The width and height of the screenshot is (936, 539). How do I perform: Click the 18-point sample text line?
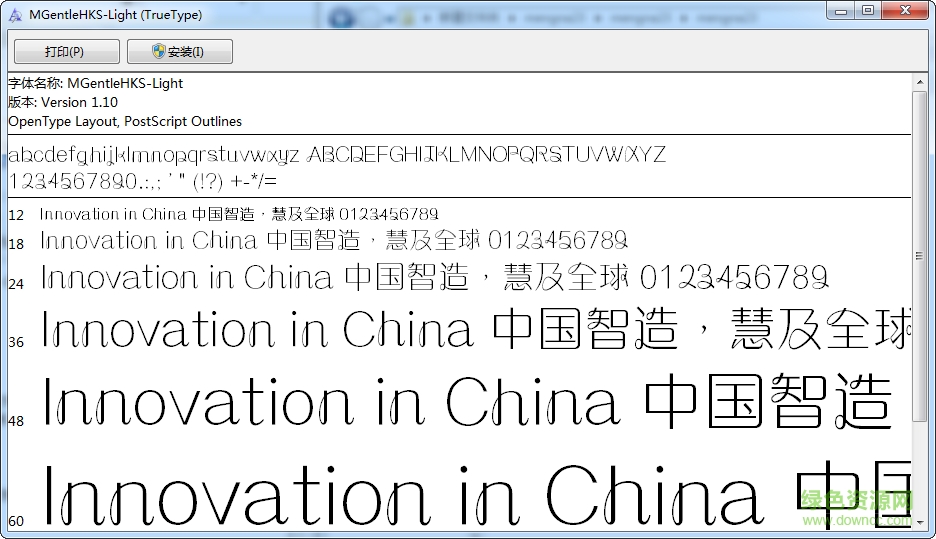(x=334, y=241)
